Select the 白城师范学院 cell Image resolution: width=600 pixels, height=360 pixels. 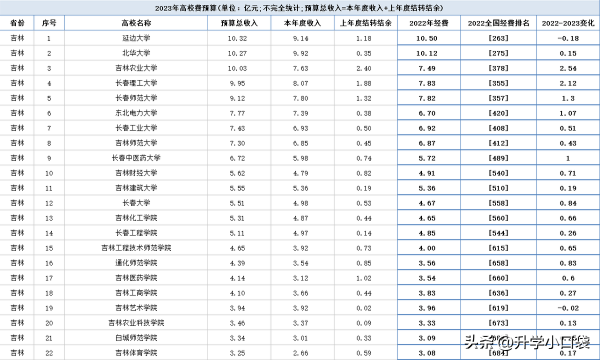(x=136, y=338)
